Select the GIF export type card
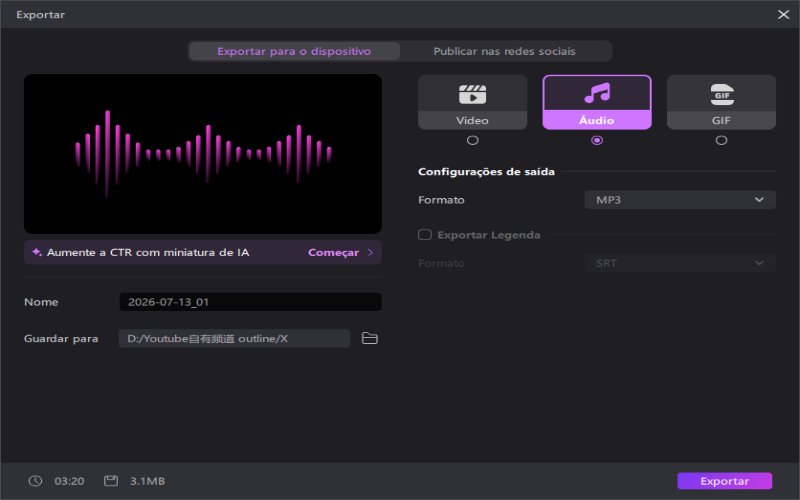 (x=721, y=102)
